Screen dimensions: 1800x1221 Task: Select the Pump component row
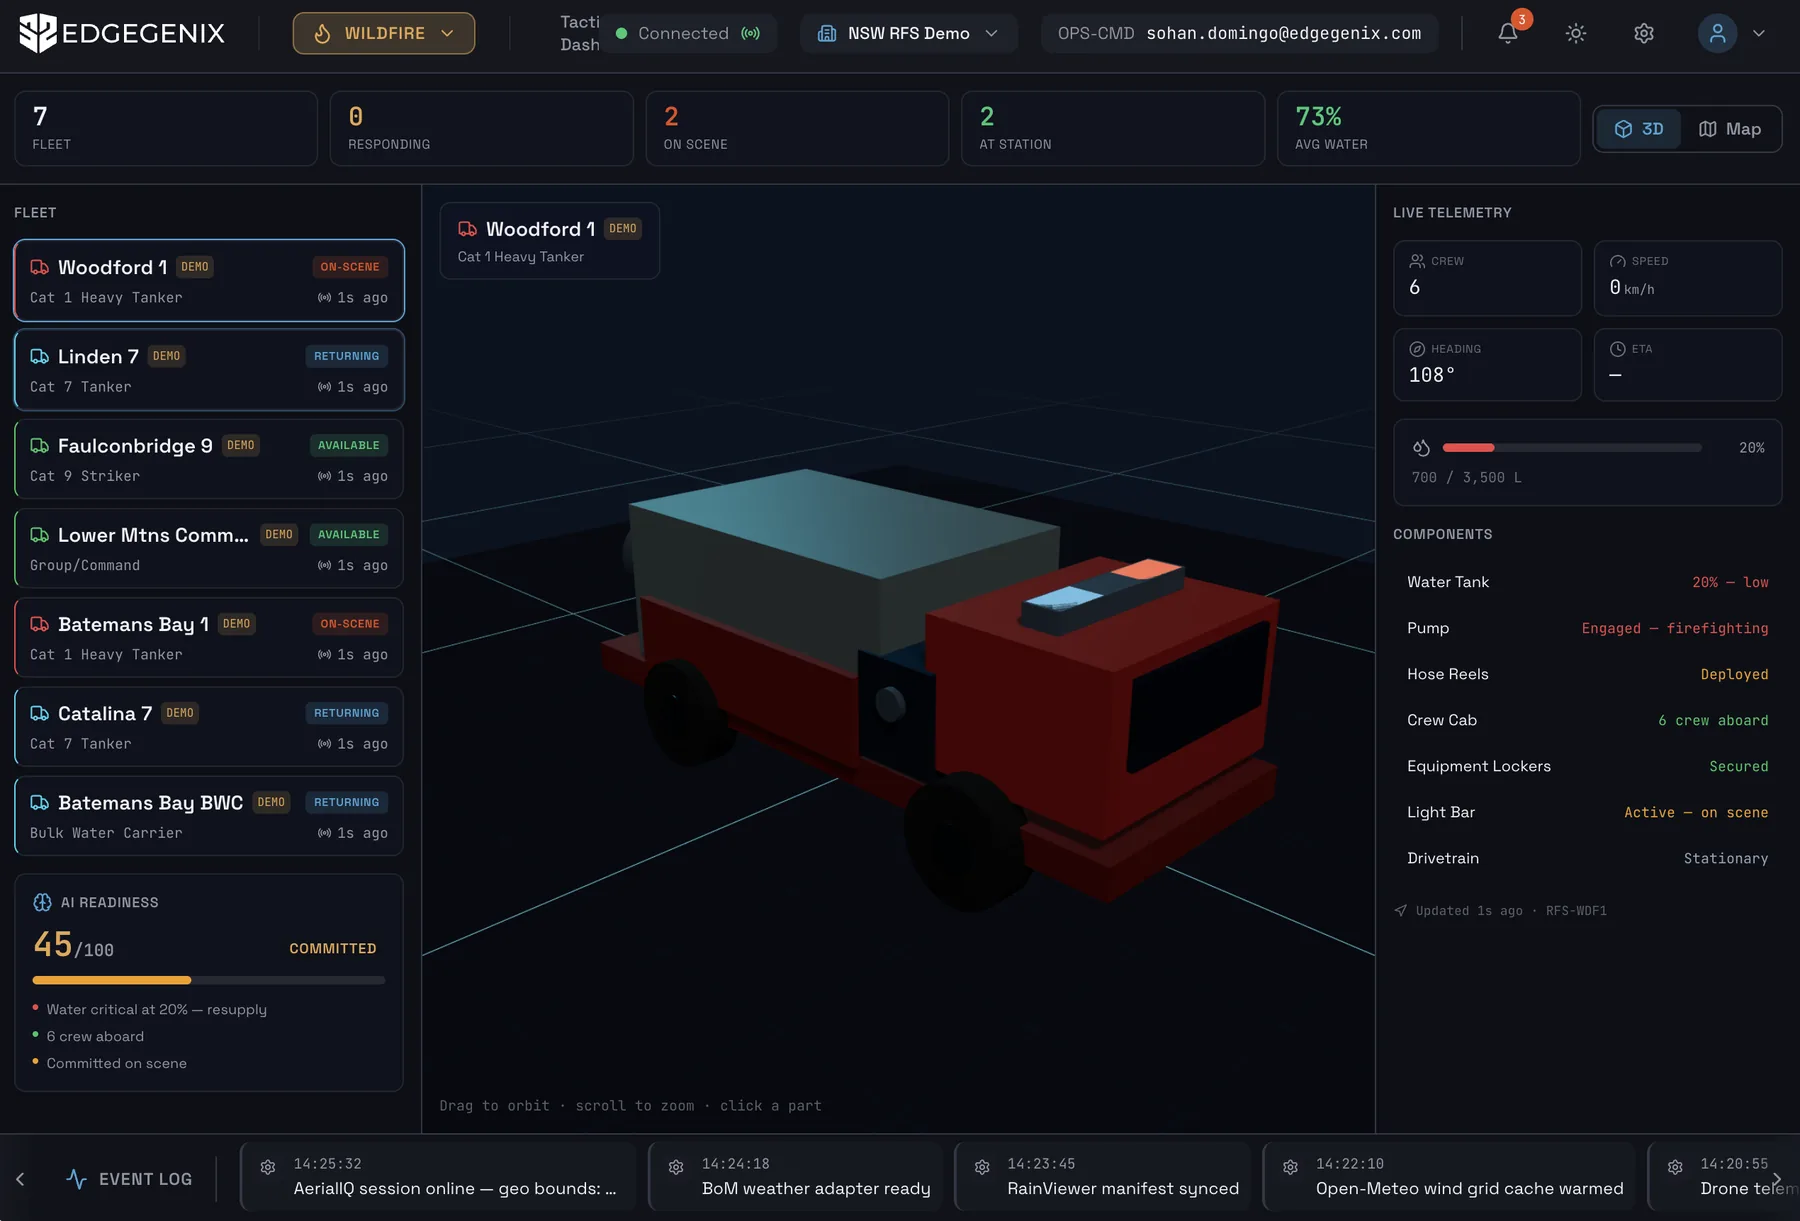click(1587, 628)
